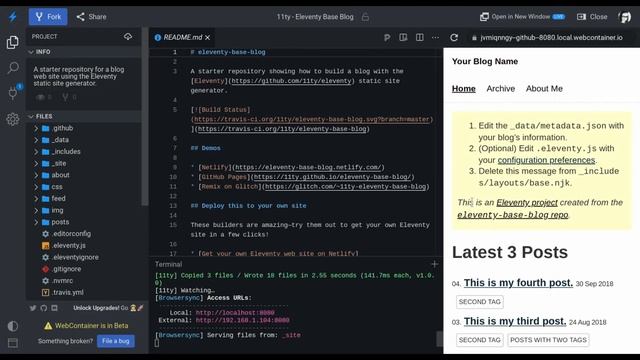Open About Me in blog navigation
The height and width of the screenshot is (360, 640).
[x=544, y=89]
